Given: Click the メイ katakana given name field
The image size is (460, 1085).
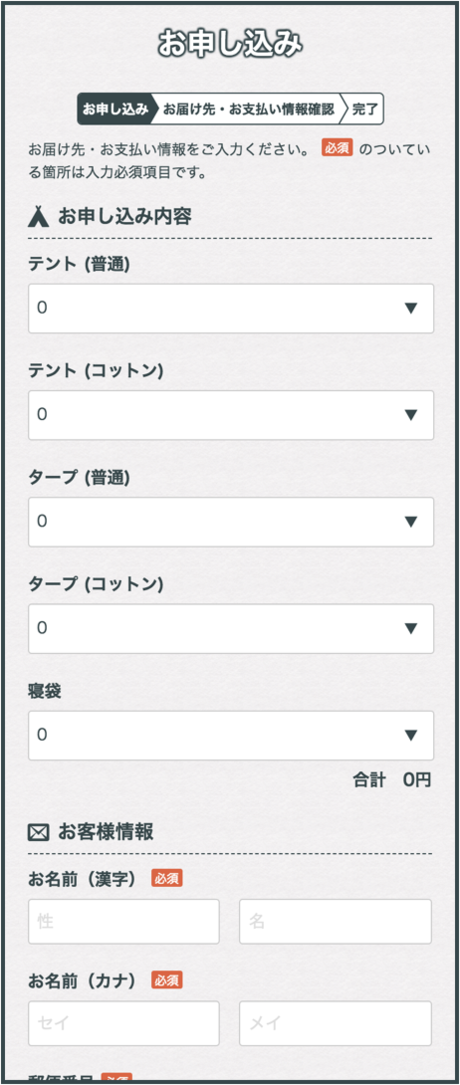Looking at the screenshot, I should pyautogui.click(x=335, y=1023).
